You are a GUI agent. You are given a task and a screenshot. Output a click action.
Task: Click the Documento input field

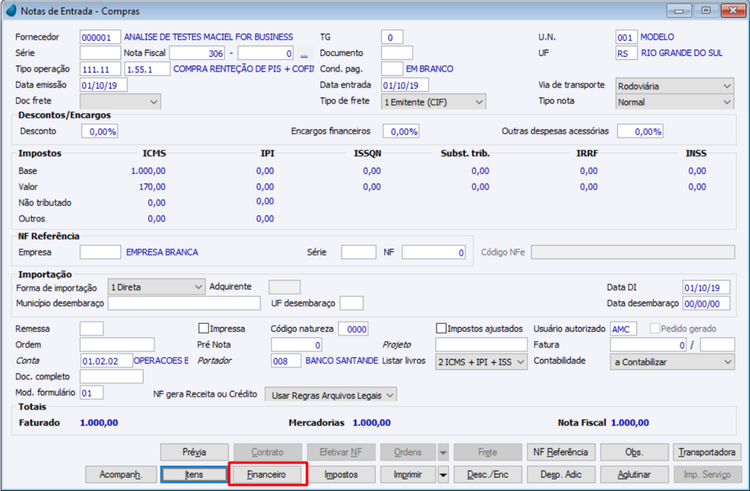[397, 53]
